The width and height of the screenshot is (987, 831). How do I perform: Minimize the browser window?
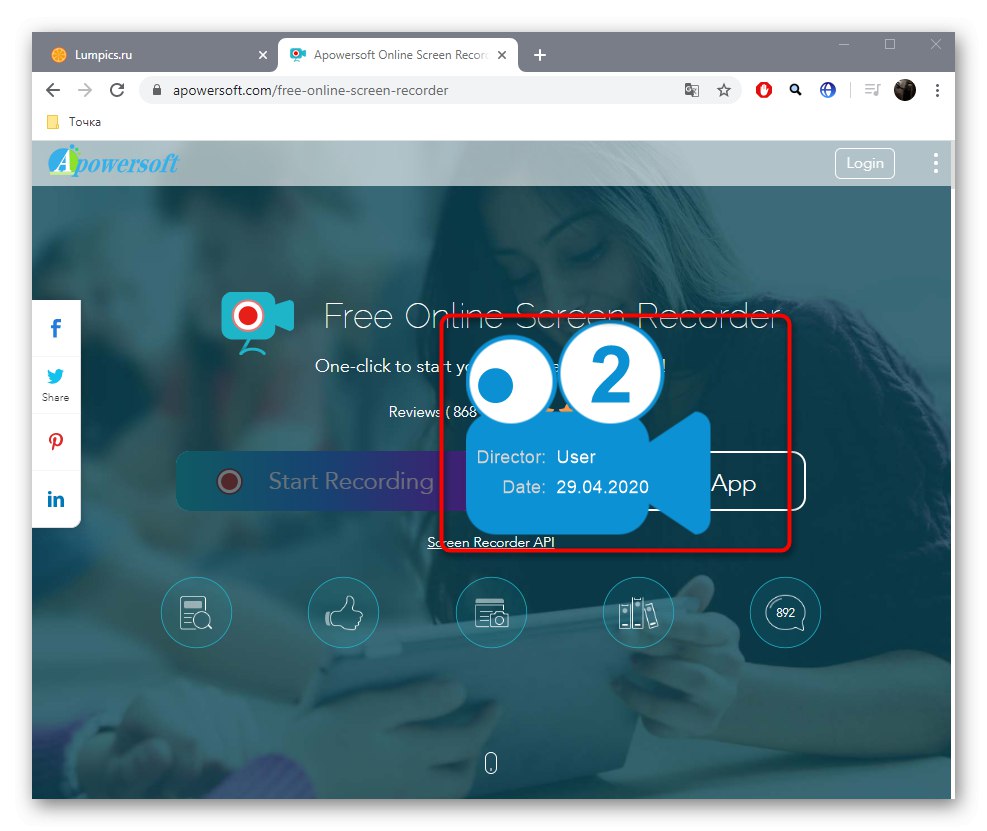click(844, 44)
